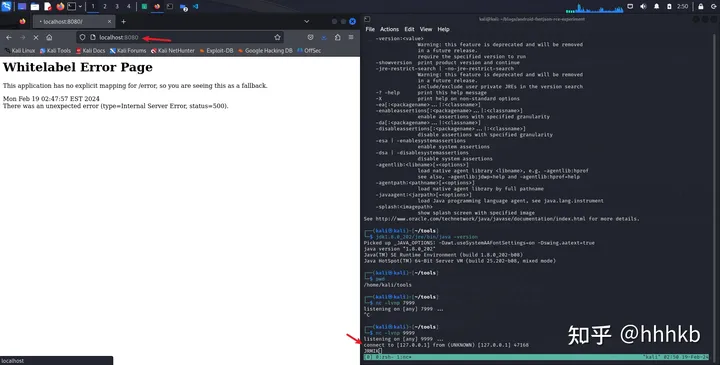Open the Google Hacking DB bookmark

click(x=265, y=51)
